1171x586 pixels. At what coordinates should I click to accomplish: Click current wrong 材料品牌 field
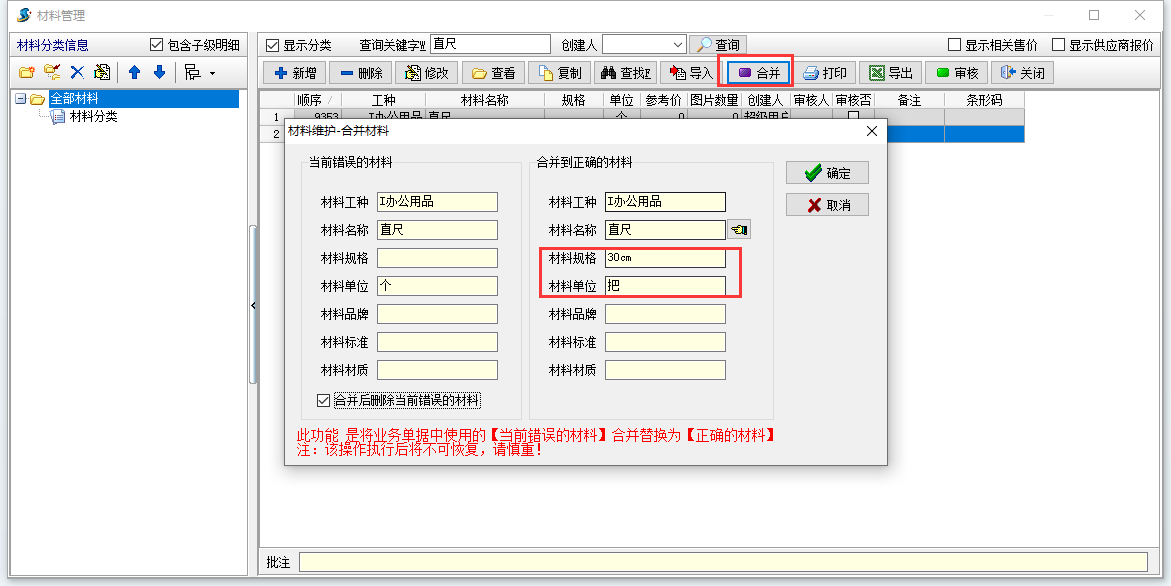coord(437,314)
